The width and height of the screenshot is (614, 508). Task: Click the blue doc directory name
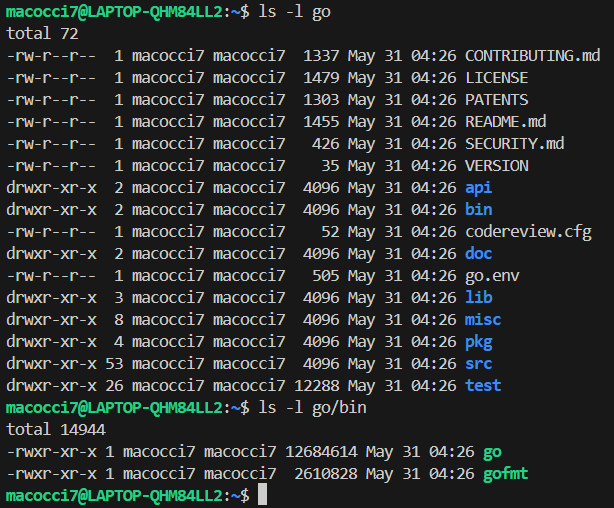[479, 254]
